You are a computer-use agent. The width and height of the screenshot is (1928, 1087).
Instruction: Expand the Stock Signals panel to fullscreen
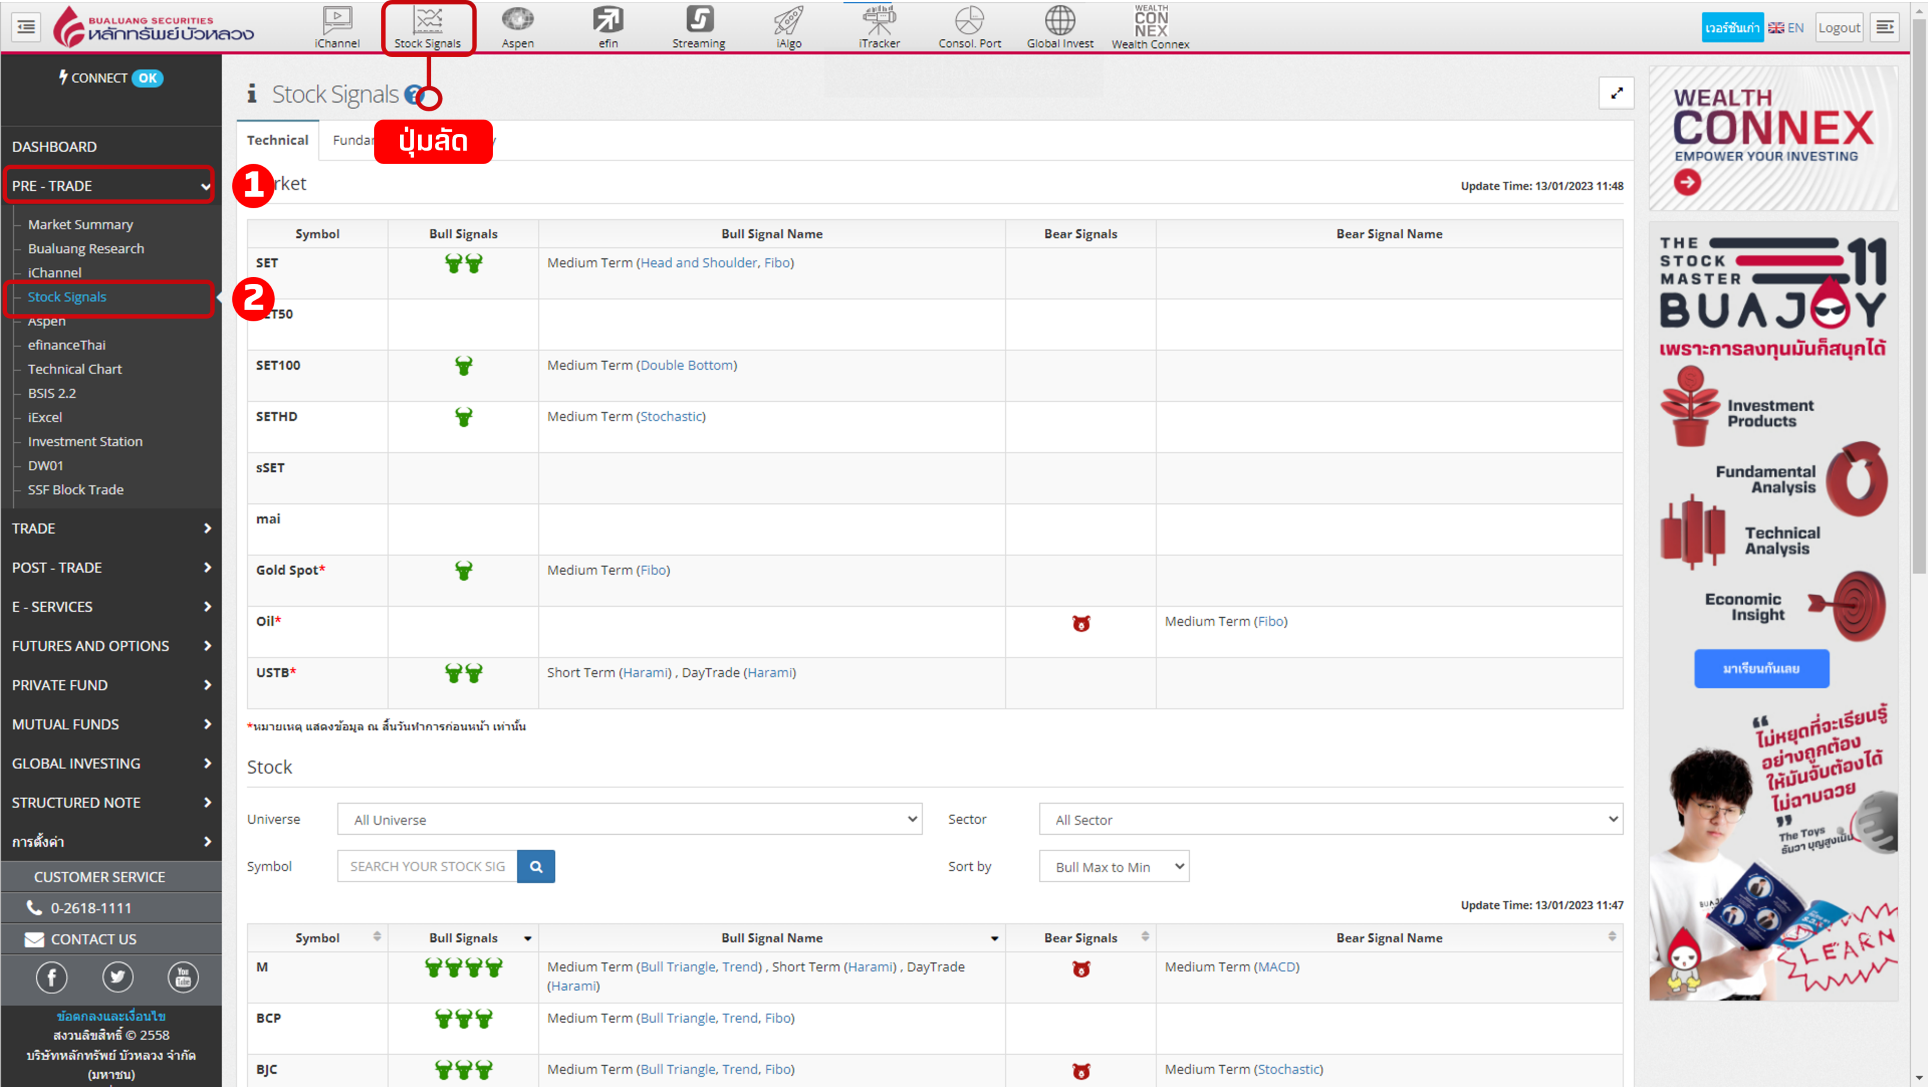tap(1617, 93)
